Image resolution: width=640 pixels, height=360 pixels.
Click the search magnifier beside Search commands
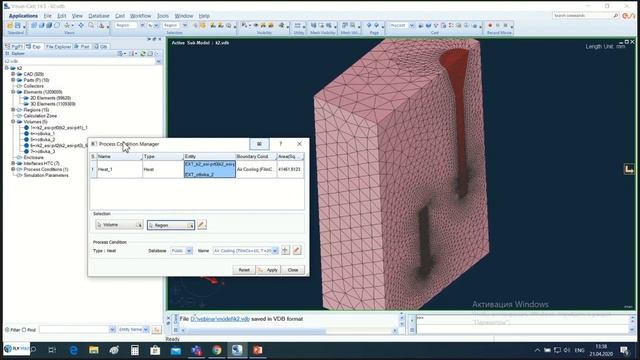click(x=616, y=16)
